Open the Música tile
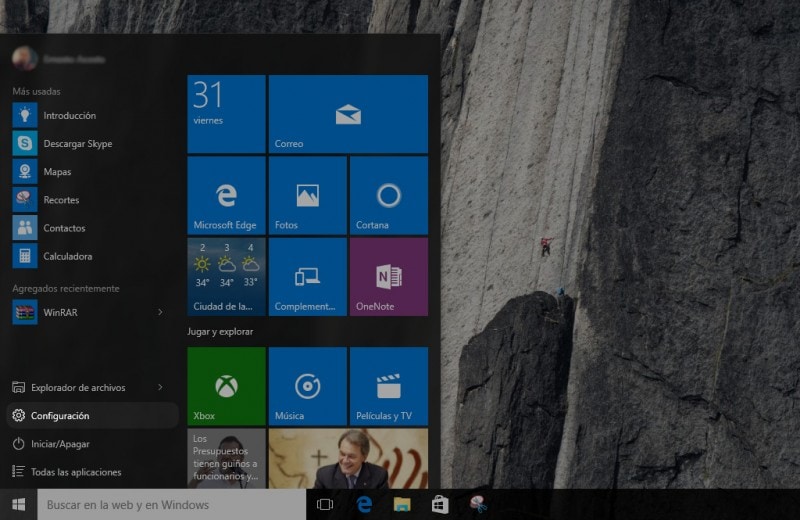This screenshot has height=520, width=800. [308, 386]
